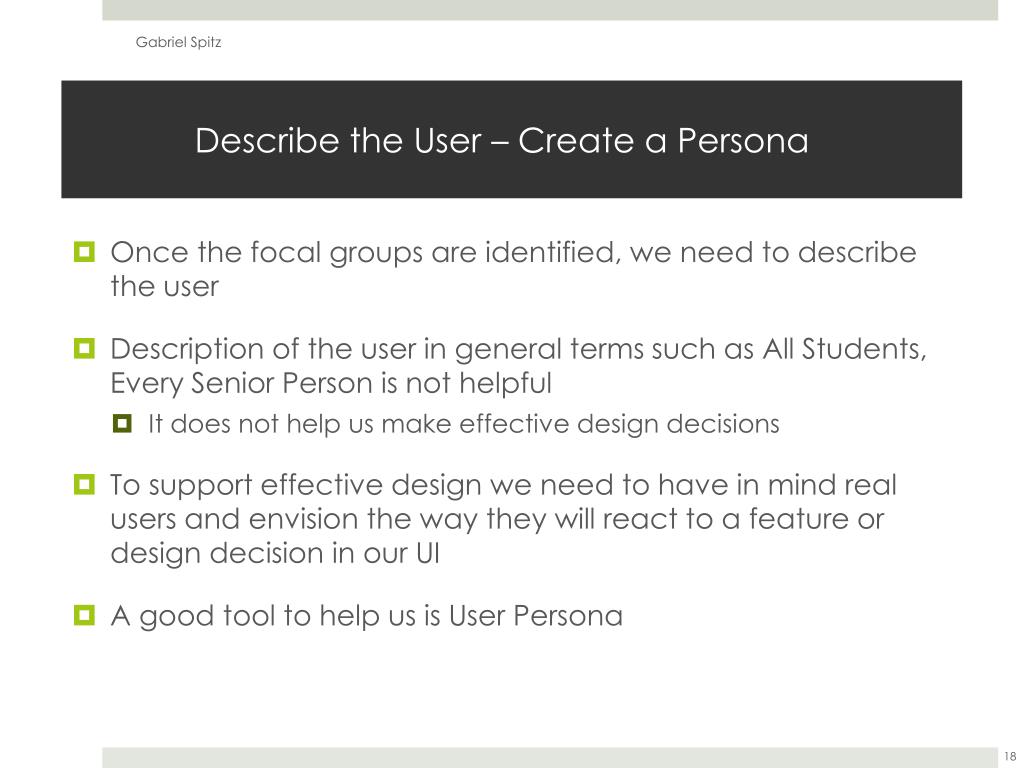The width and height of the screenshot is (1024, 768).
Task: Click the slide number 18
Action: click(1010, 756)
